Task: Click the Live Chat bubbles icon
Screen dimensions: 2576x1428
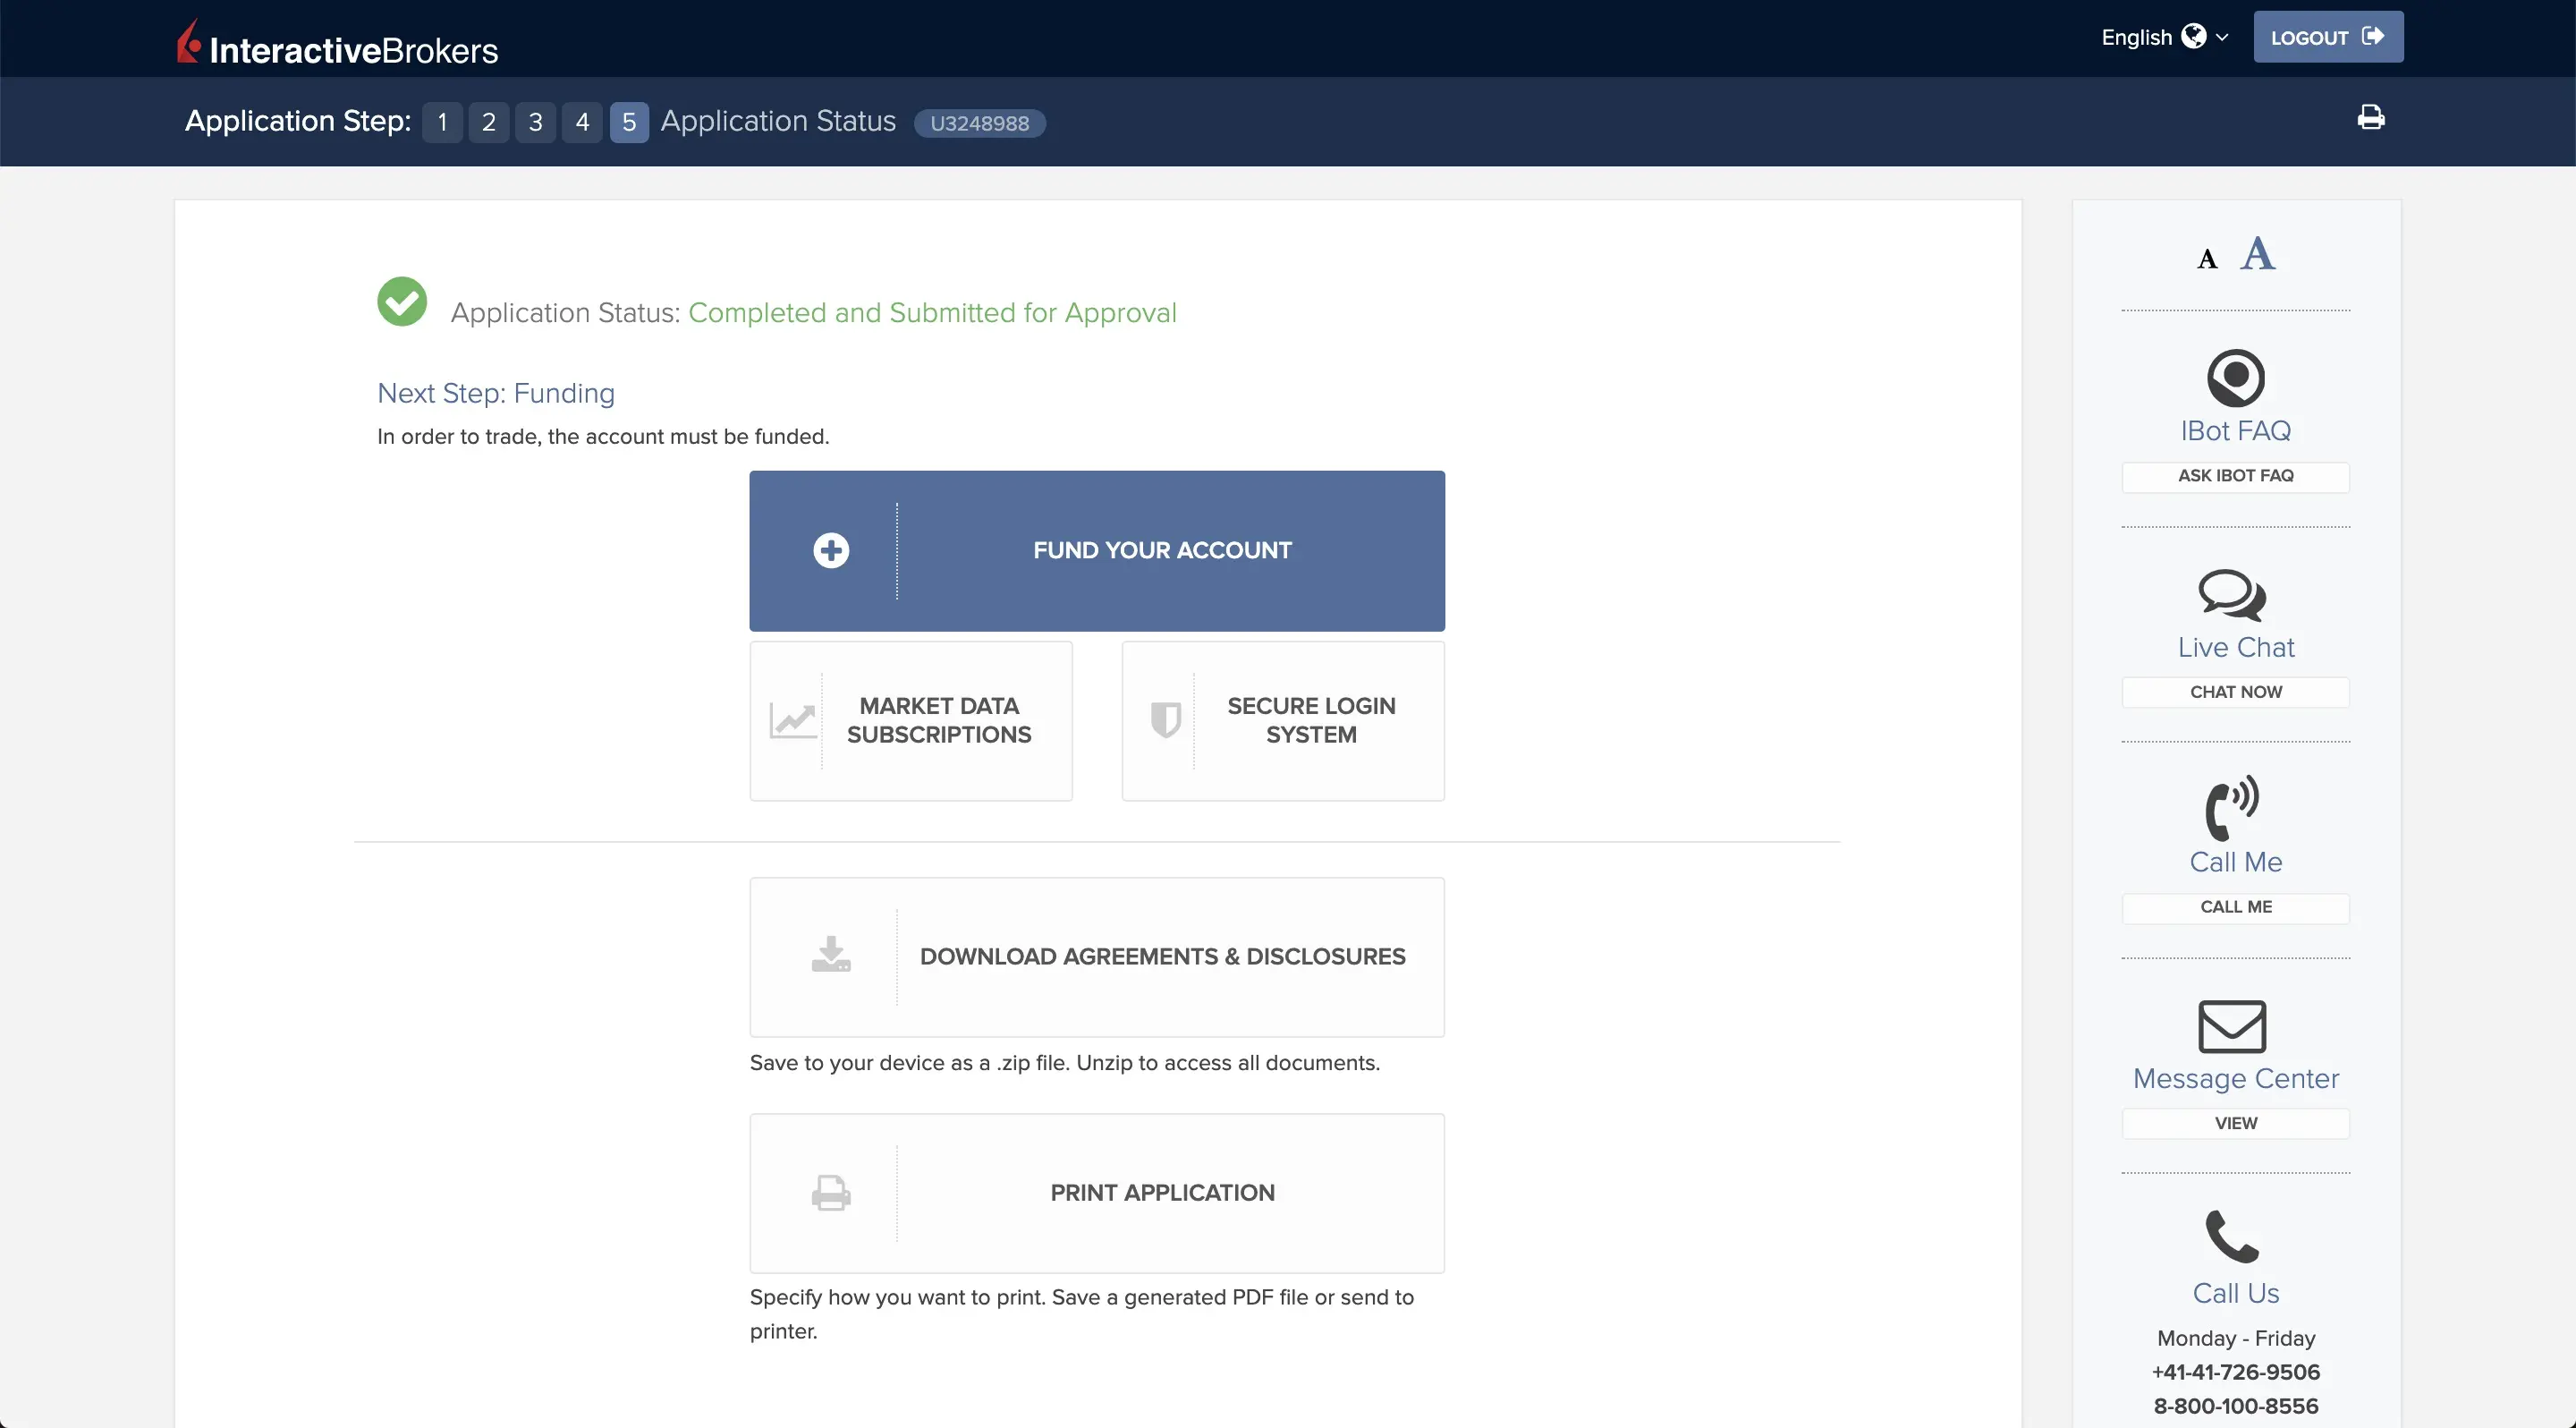Action: (x=2232, y=595)
